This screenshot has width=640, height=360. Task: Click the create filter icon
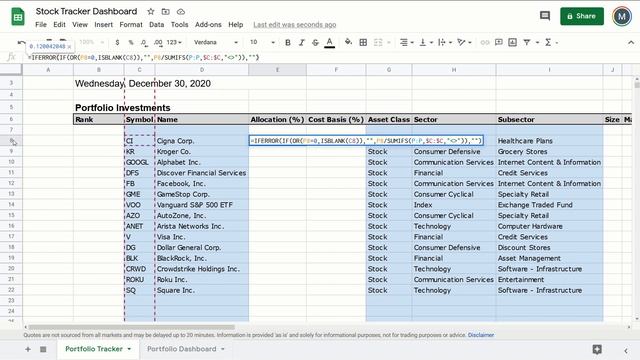pyautogui.click(x=527, y=42)
